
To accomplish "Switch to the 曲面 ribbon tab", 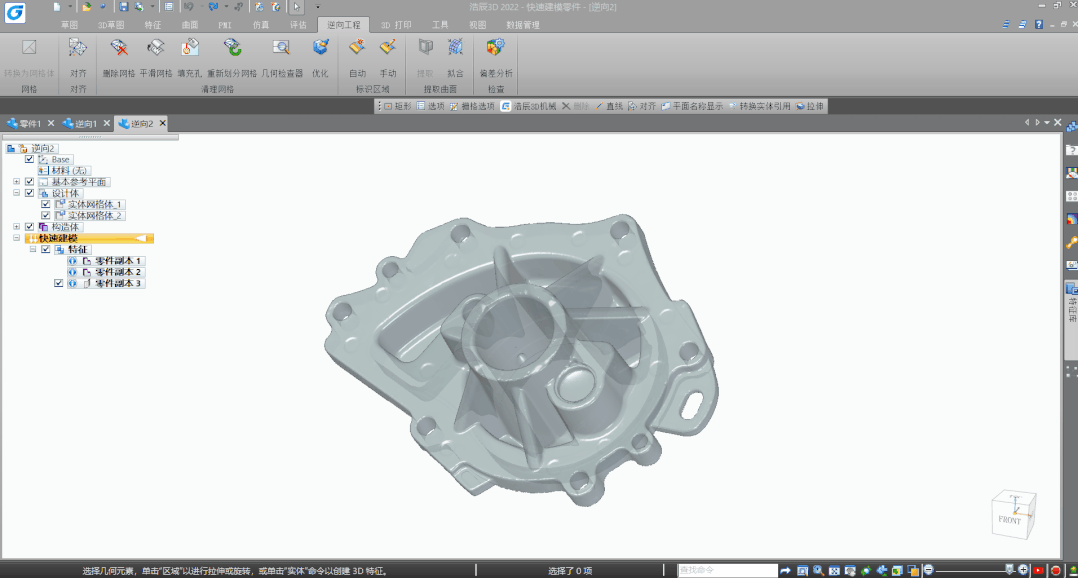I will [190, 25].
